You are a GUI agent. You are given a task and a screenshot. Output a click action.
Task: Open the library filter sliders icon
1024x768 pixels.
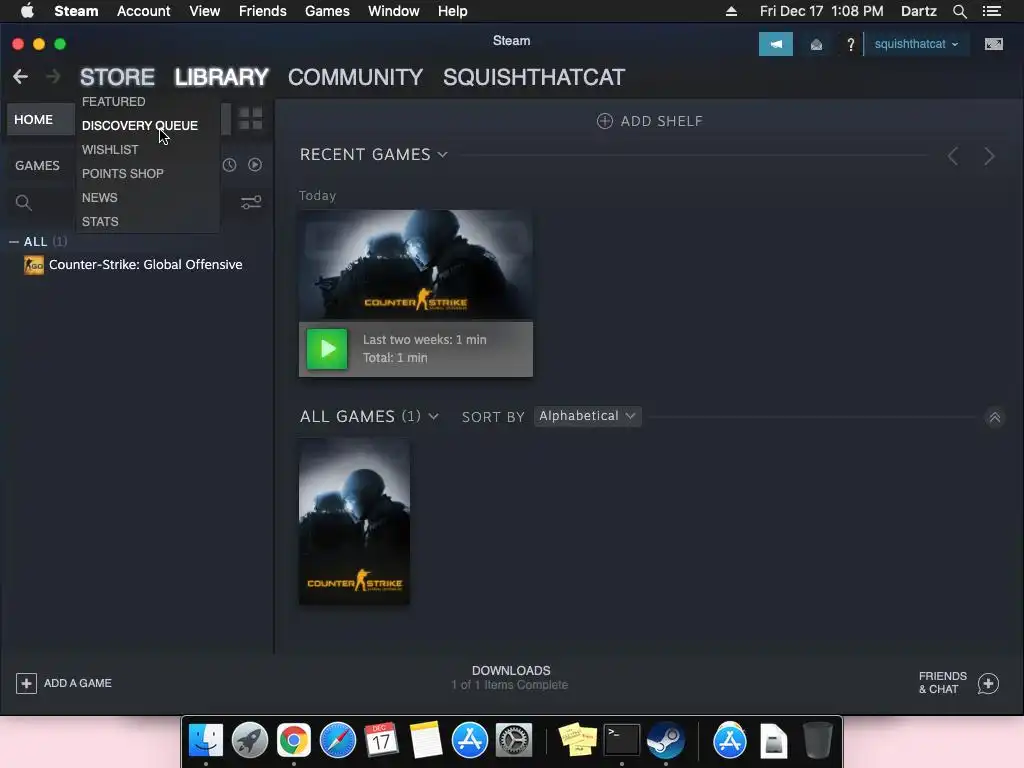251,202
